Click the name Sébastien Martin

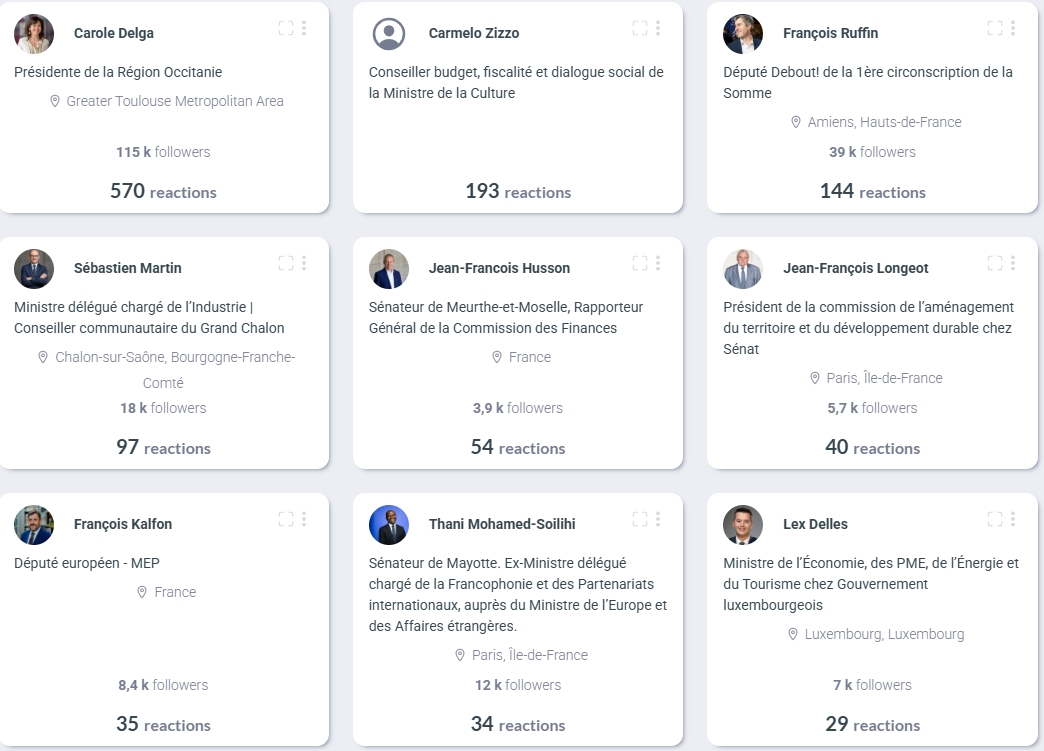tap(128, 268)
